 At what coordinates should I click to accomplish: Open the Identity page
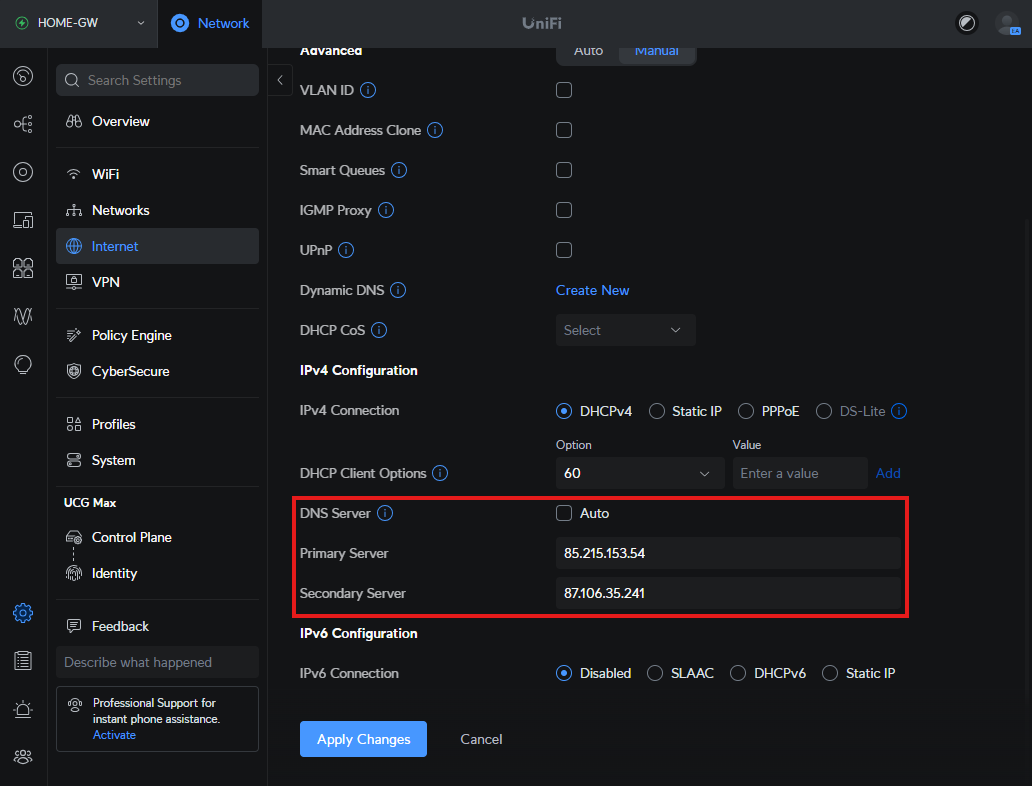coord(157,573)
